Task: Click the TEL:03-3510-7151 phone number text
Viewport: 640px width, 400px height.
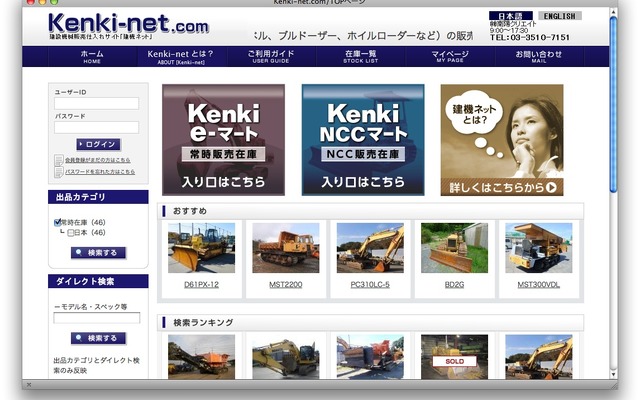Action: pyautogui.click(x=529, y=38)
